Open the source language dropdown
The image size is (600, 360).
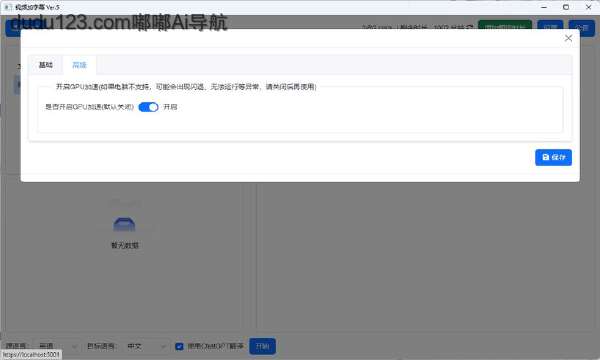pos(57,346)
